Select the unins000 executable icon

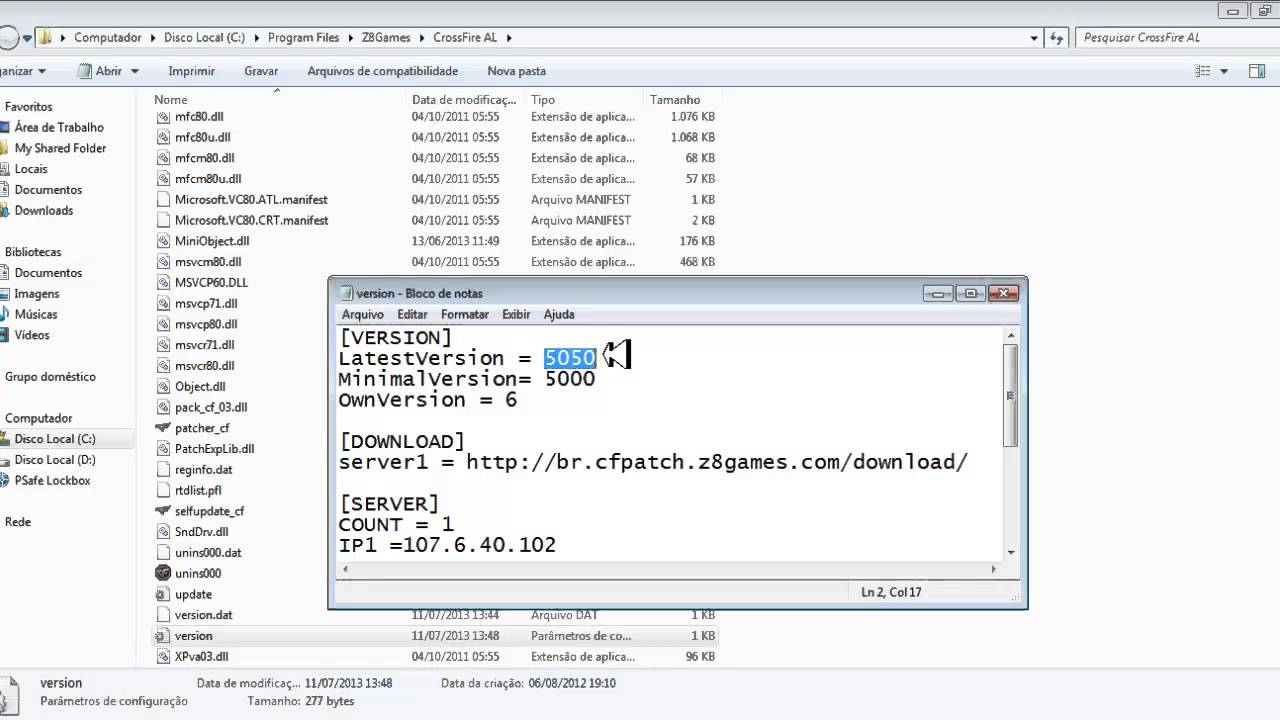tap(164, 573)
